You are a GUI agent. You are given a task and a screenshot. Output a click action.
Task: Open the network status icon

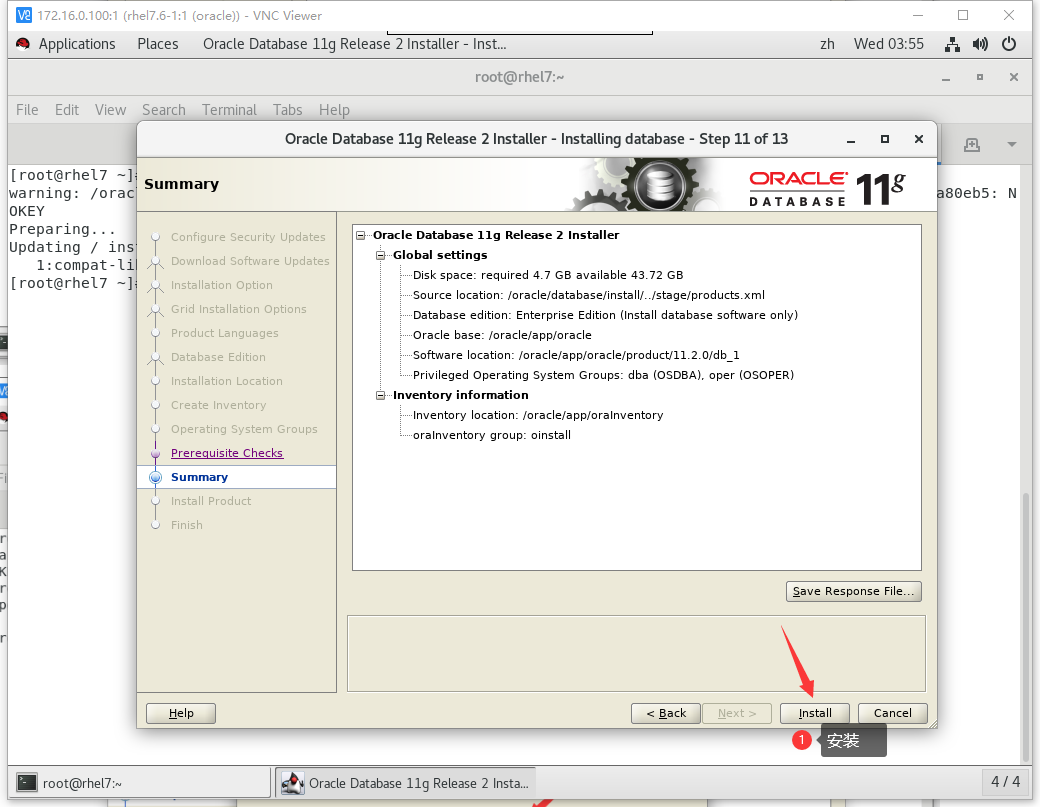click(952, 44)
